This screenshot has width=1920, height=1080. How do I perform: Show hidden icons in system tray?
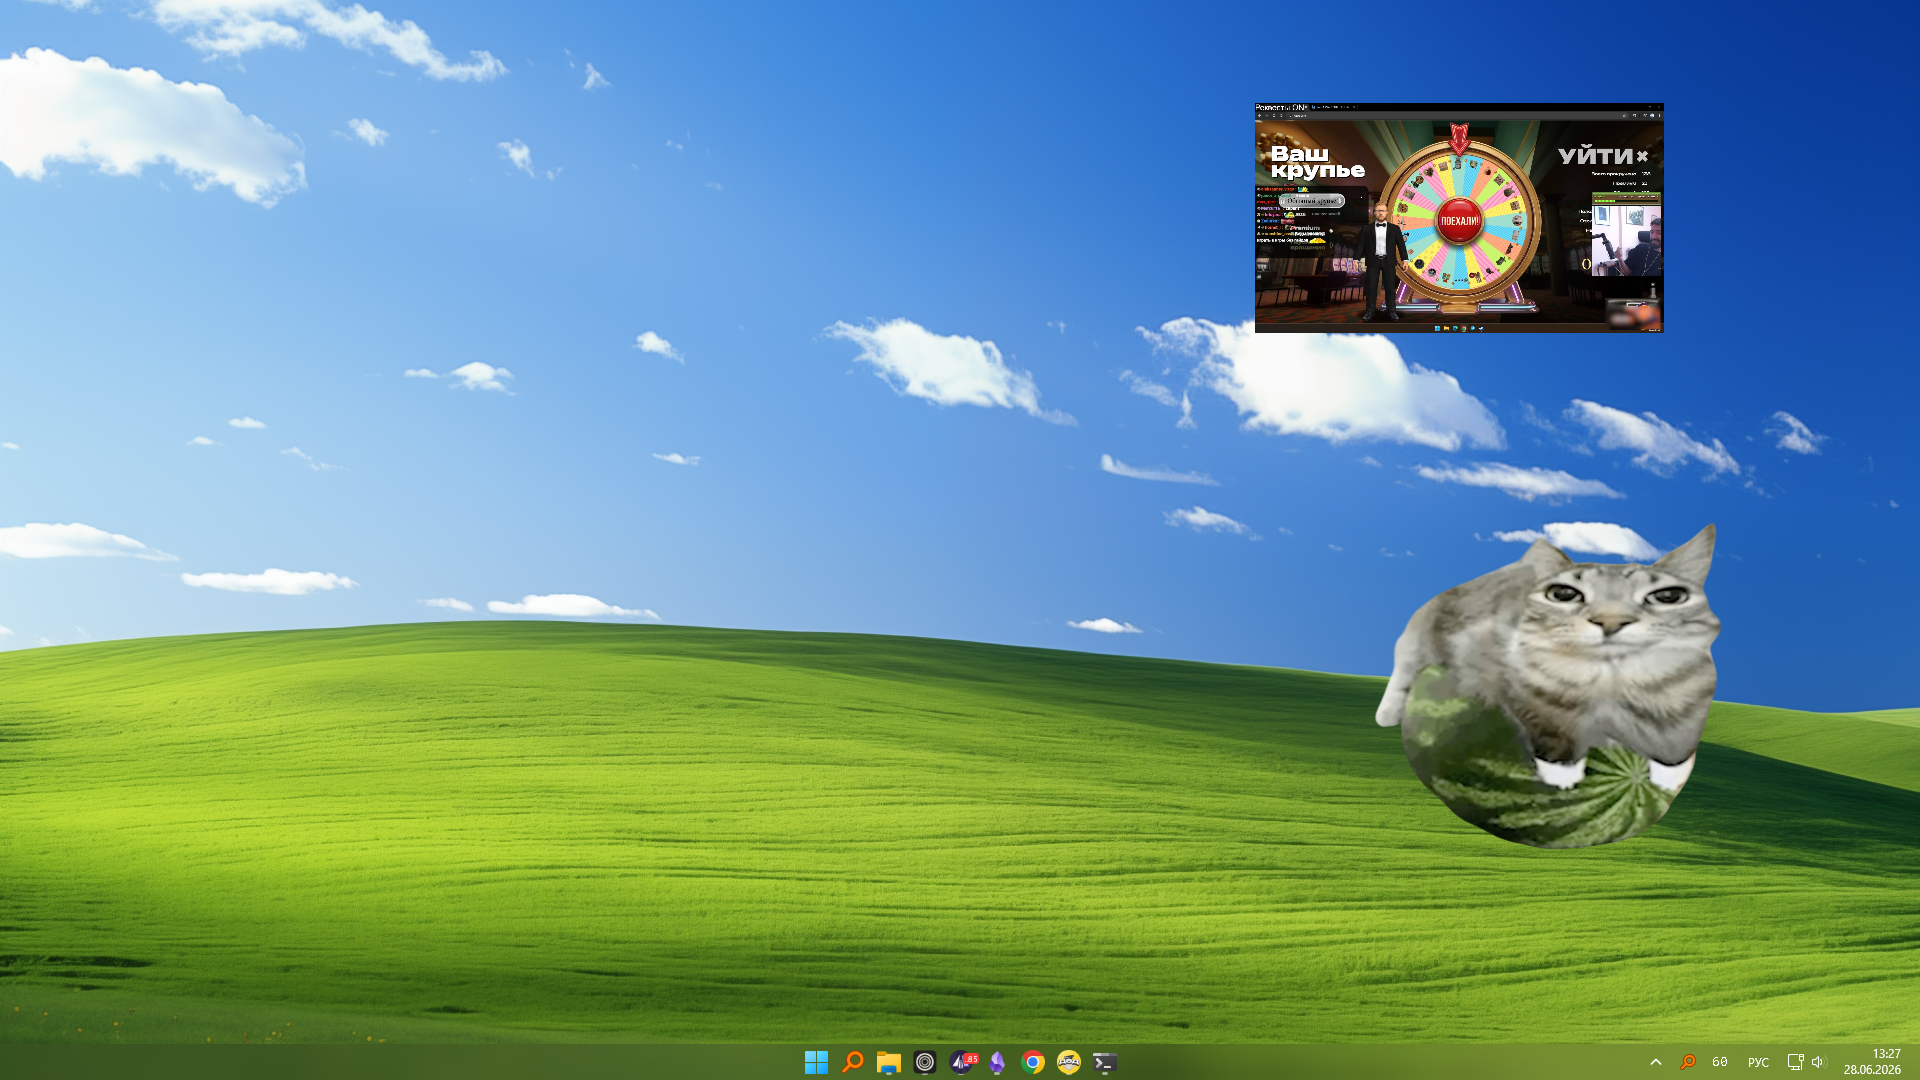(x=1656, y=1062)
